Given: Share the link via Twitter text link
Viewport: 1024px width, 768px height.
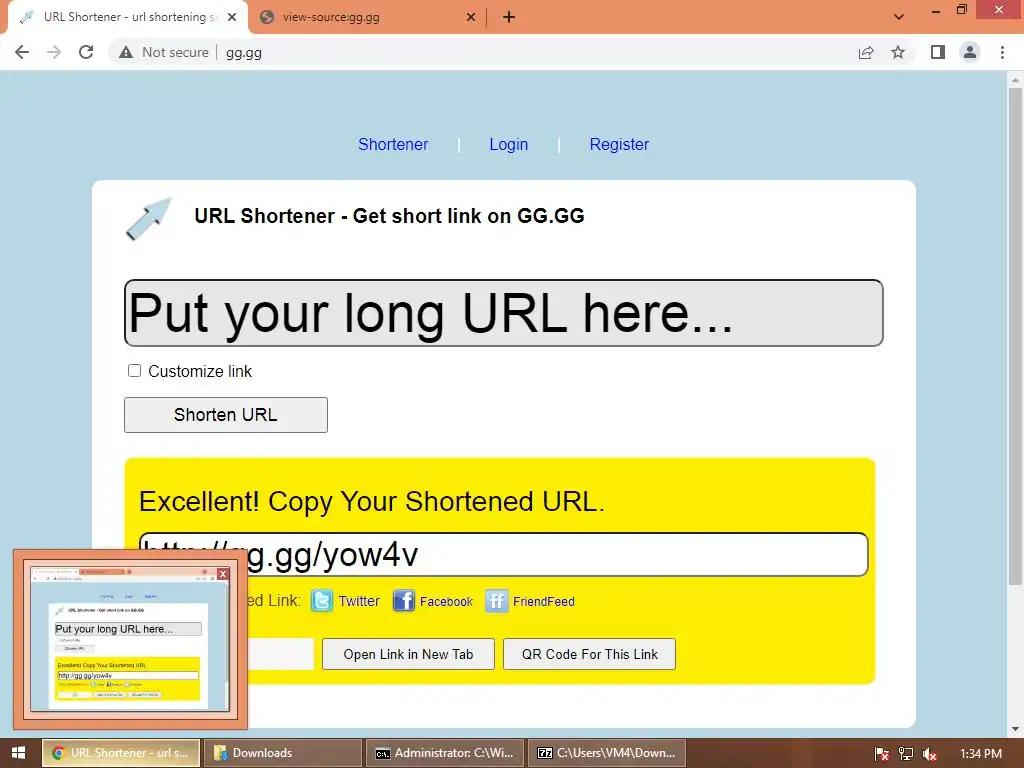Looking at the screenshot, I should 359,601.
